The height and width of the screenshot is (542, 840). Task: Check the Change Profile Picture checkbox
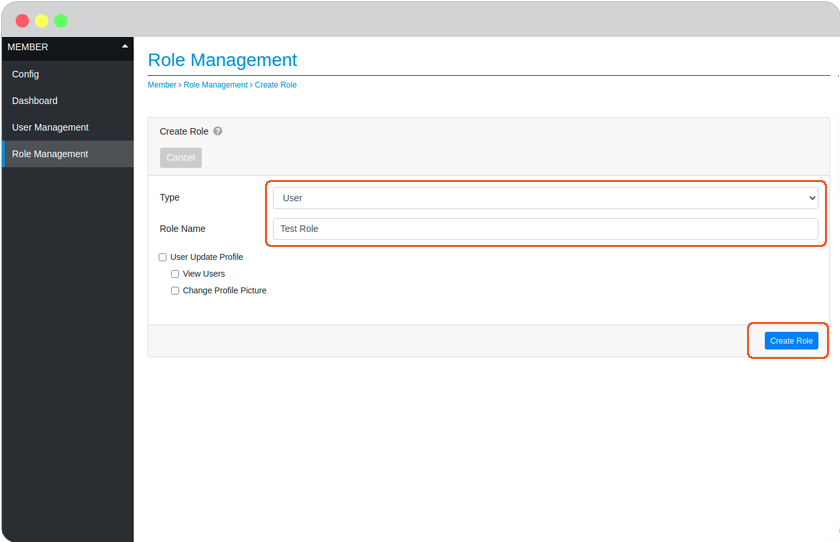tap(175, 290)
